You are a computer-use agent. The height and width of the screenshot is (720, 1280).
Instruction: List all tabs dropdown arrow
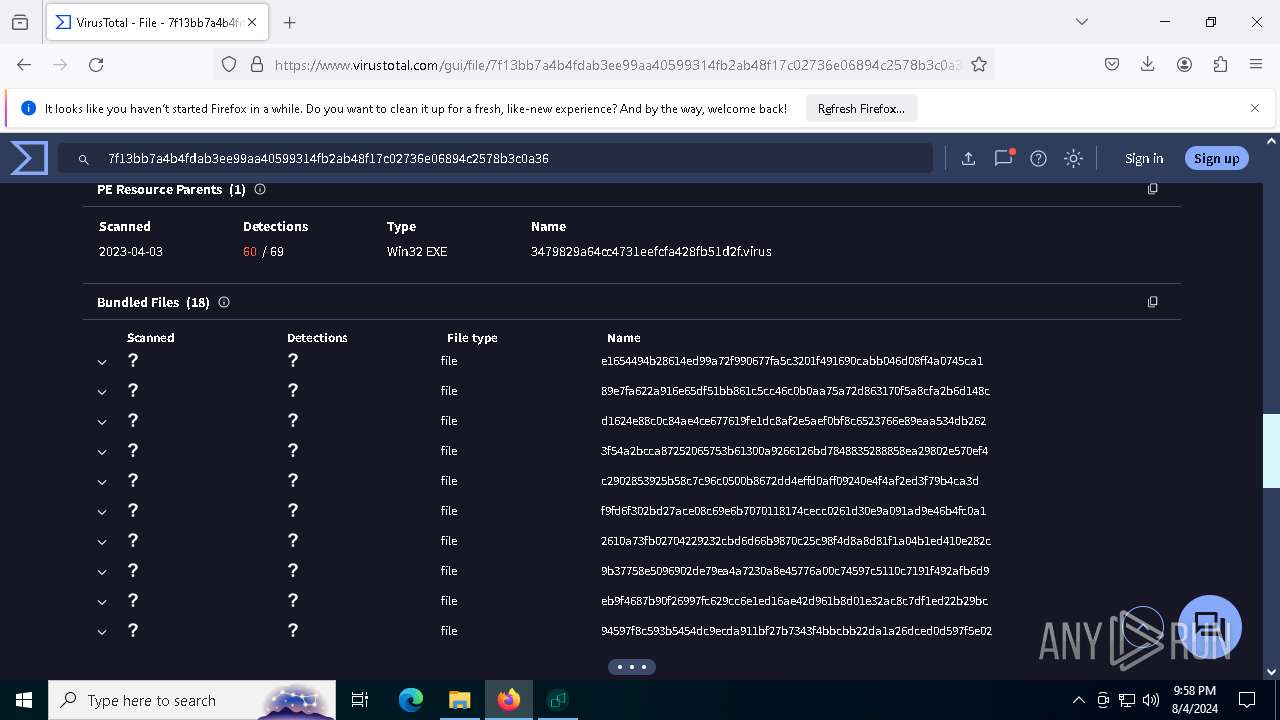click(x=1081, y=22)
